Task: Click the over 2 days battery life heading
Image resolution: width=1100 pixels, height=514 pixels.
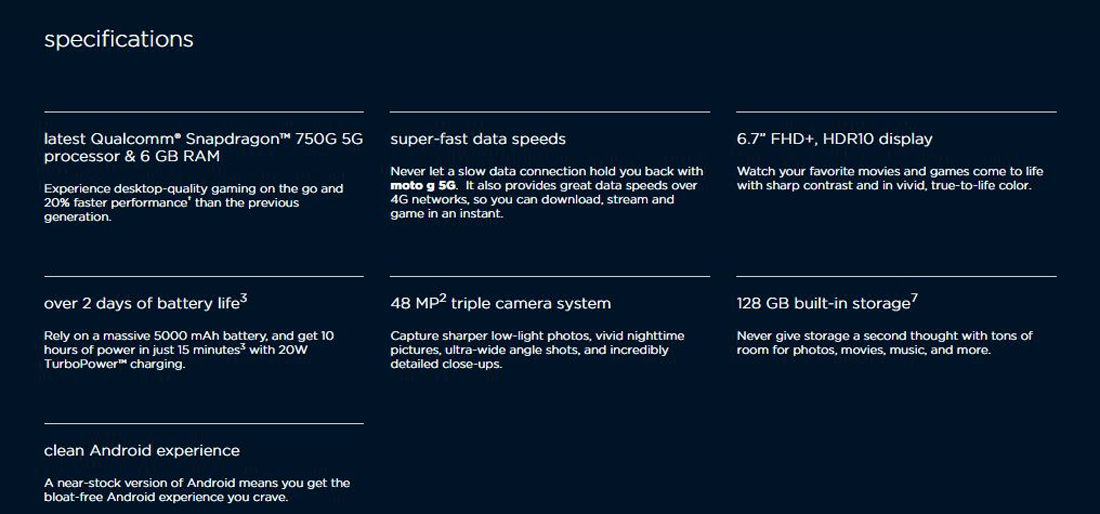Action: (145, 302)
